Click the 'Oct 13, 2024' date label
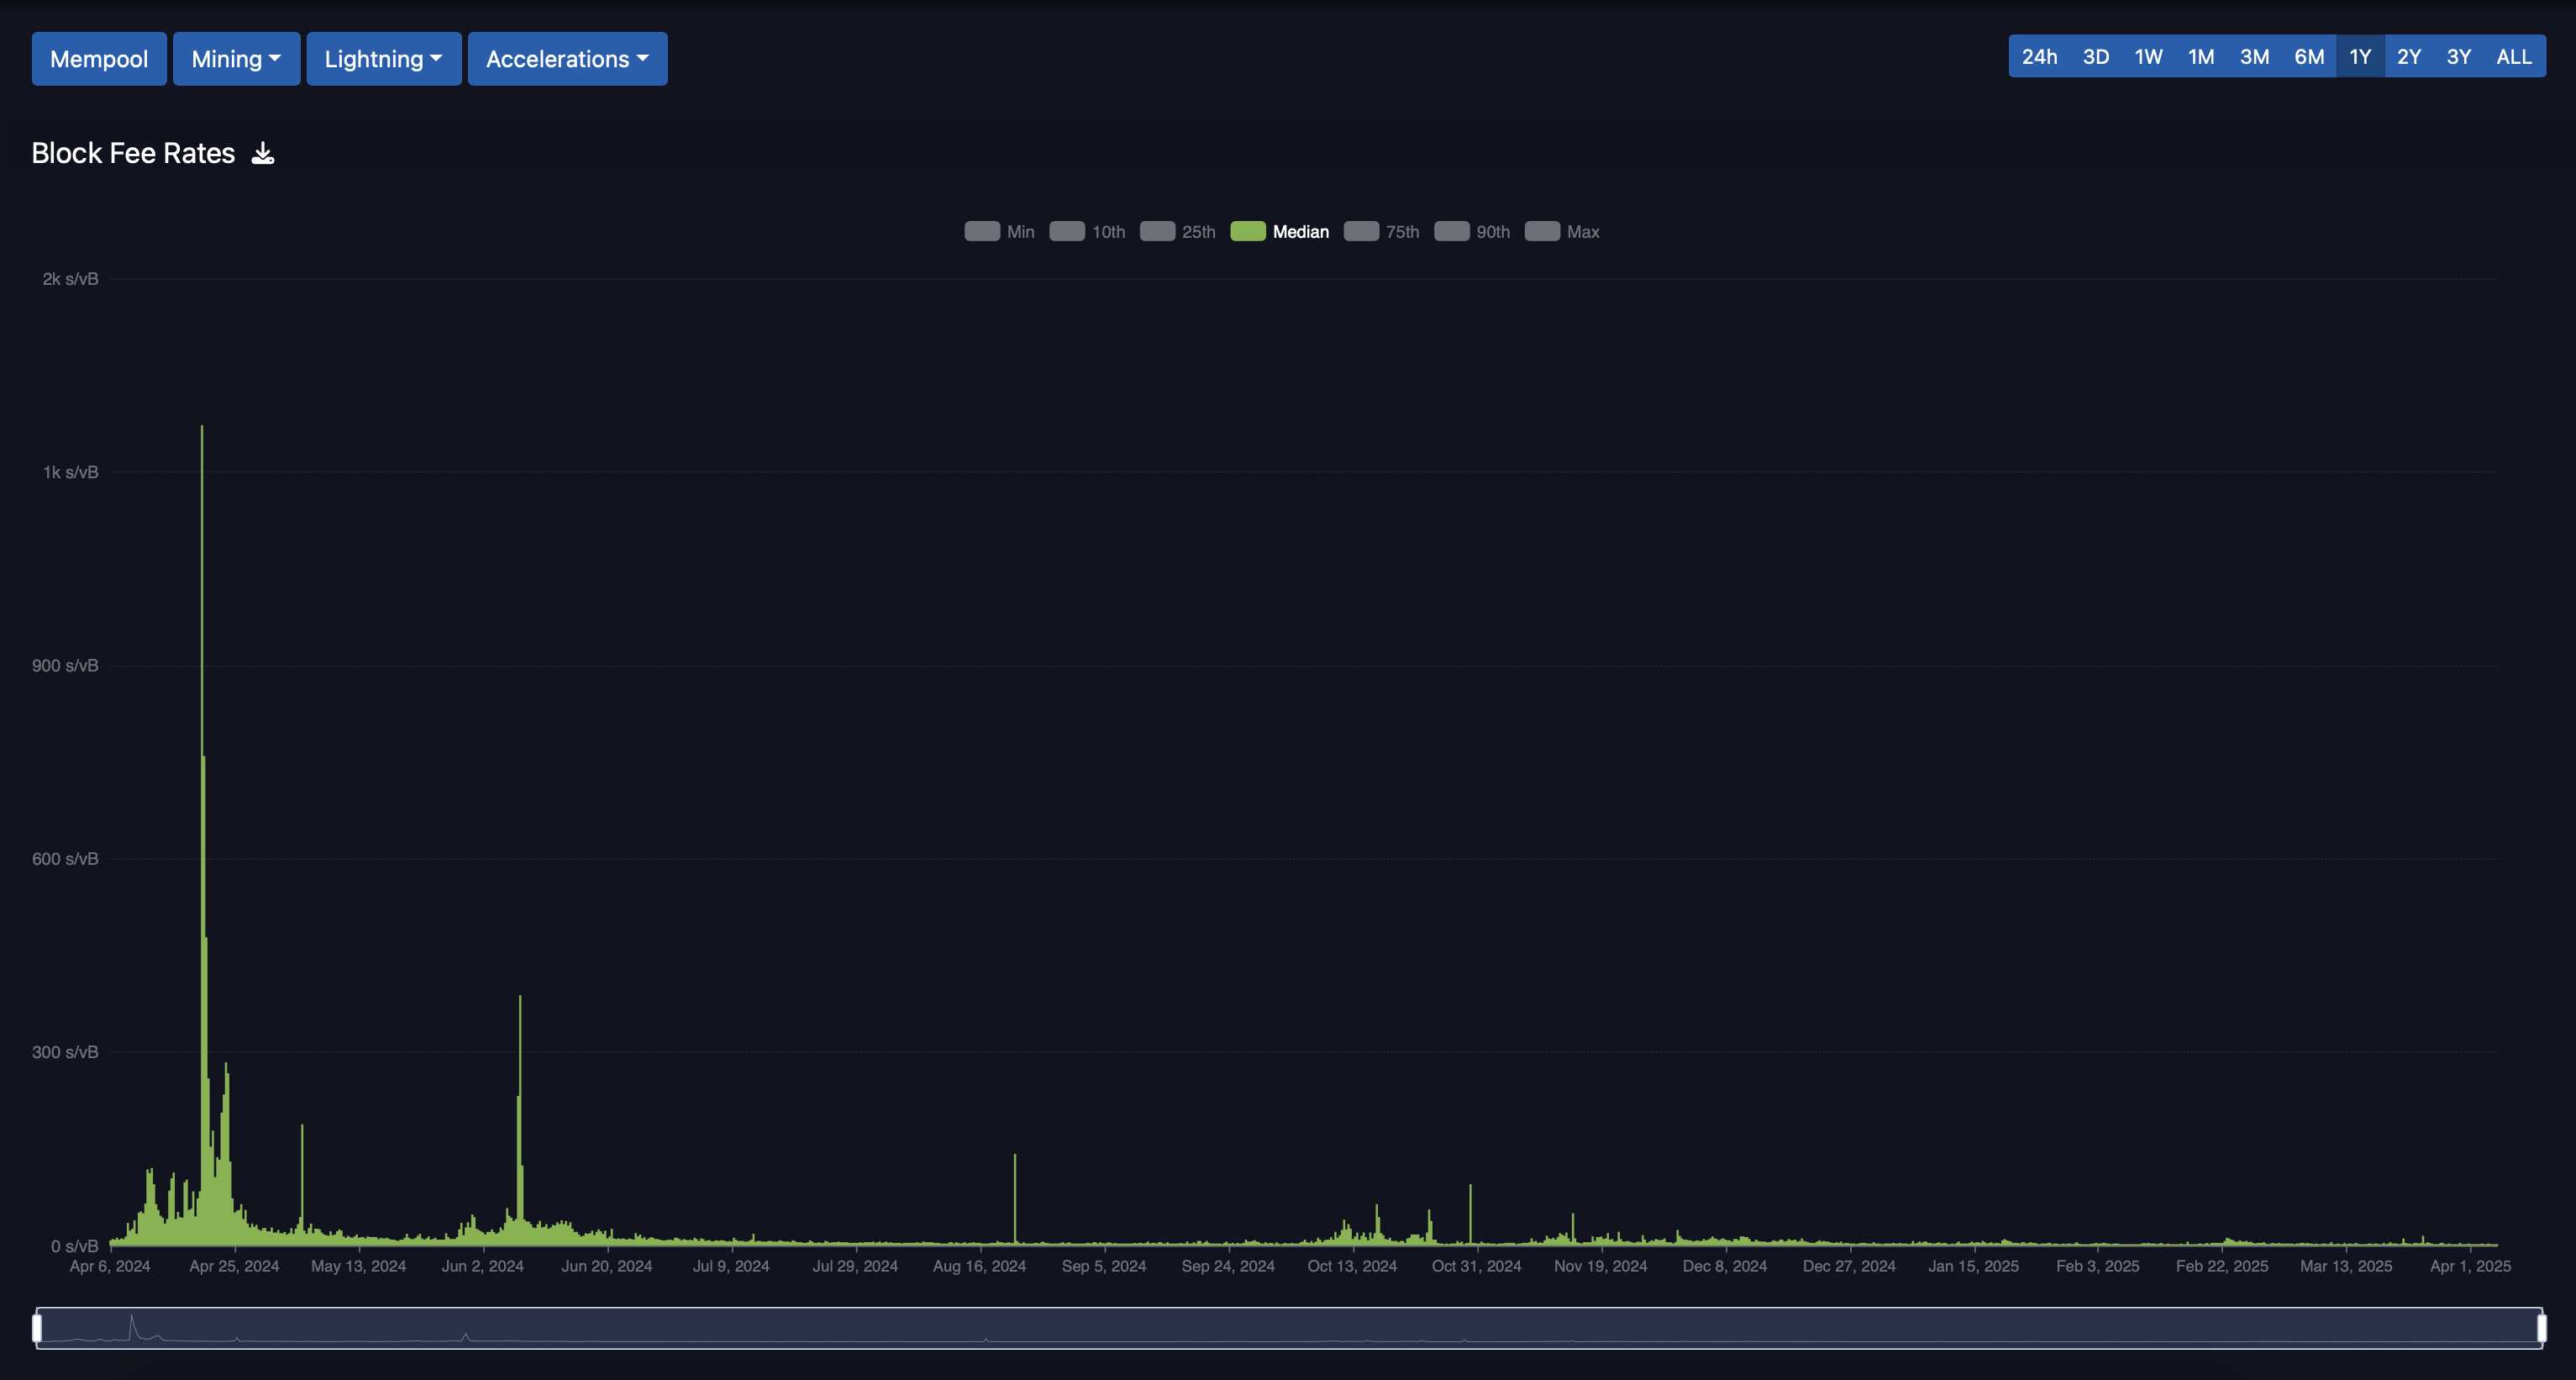This screenshot has height=1380, width=2576. [1352, 1266]
